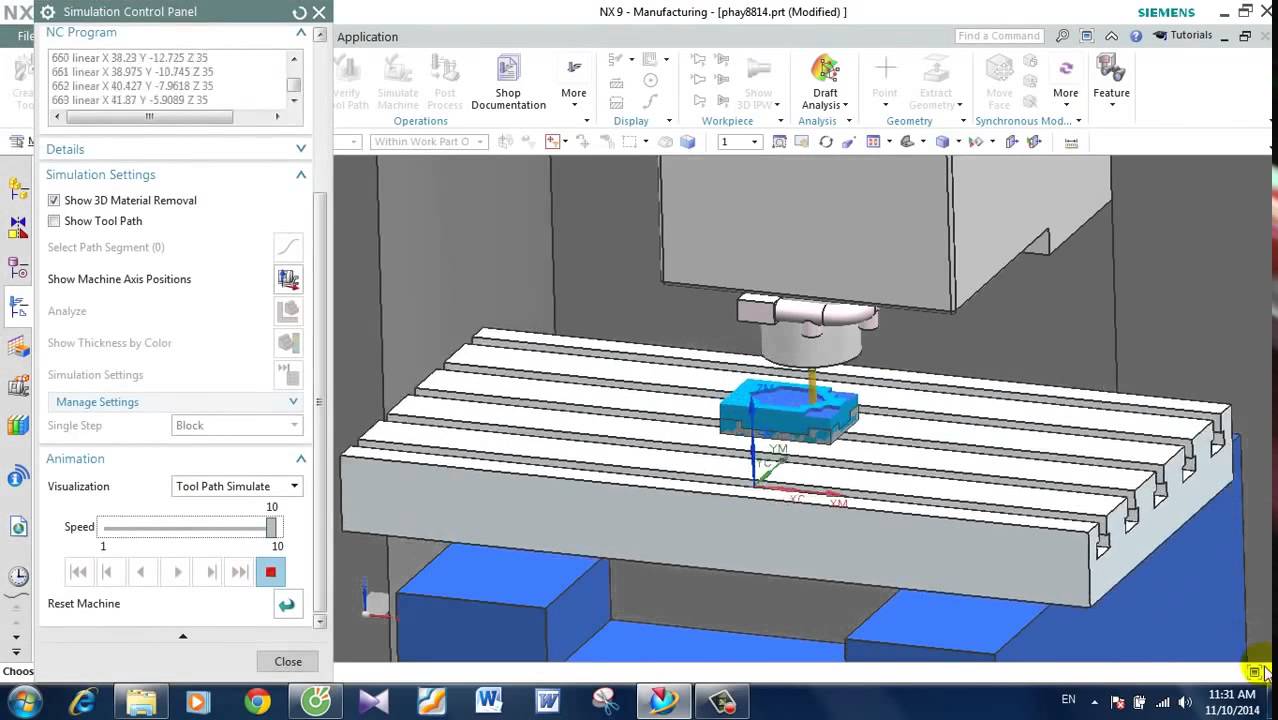Screen dimensions: 1278x720
Task: Open the Tutorials menu
Action: coord(1183,35)
